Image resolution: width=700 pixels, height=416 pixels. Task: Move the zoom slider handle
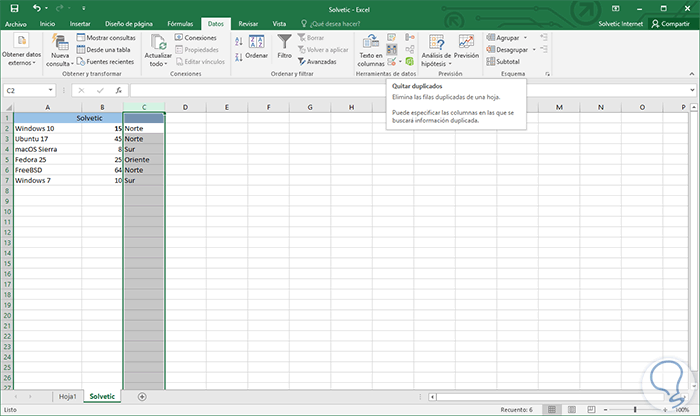[x=635, y=409]
